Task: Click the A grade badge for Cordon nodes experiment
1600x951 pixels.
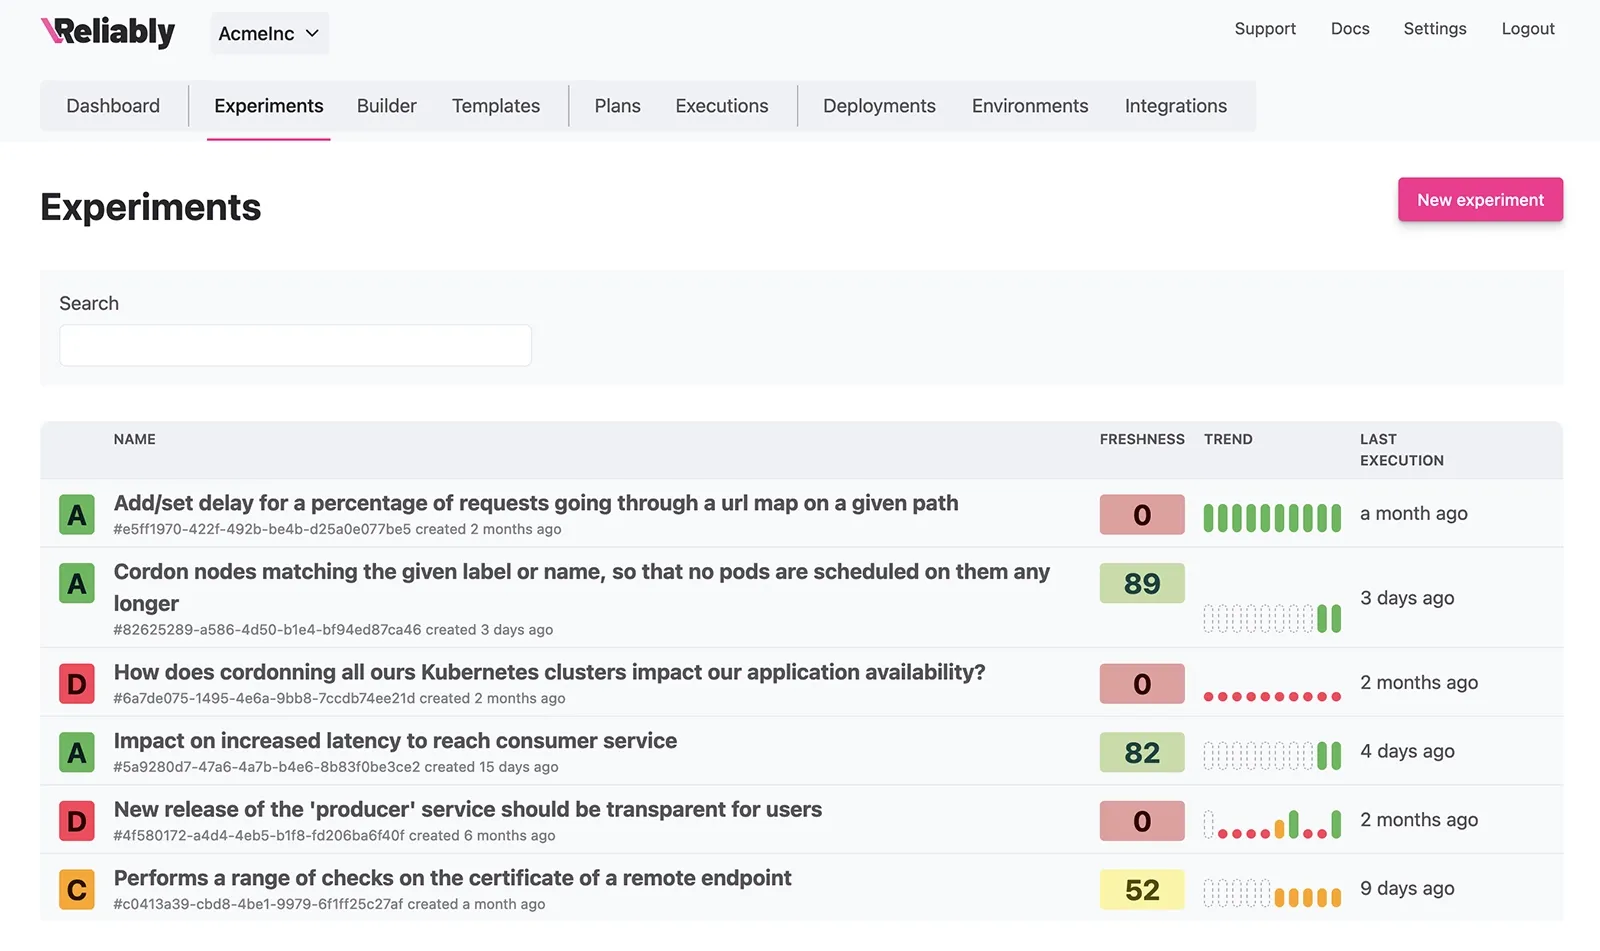Action: tap(77, 584)
